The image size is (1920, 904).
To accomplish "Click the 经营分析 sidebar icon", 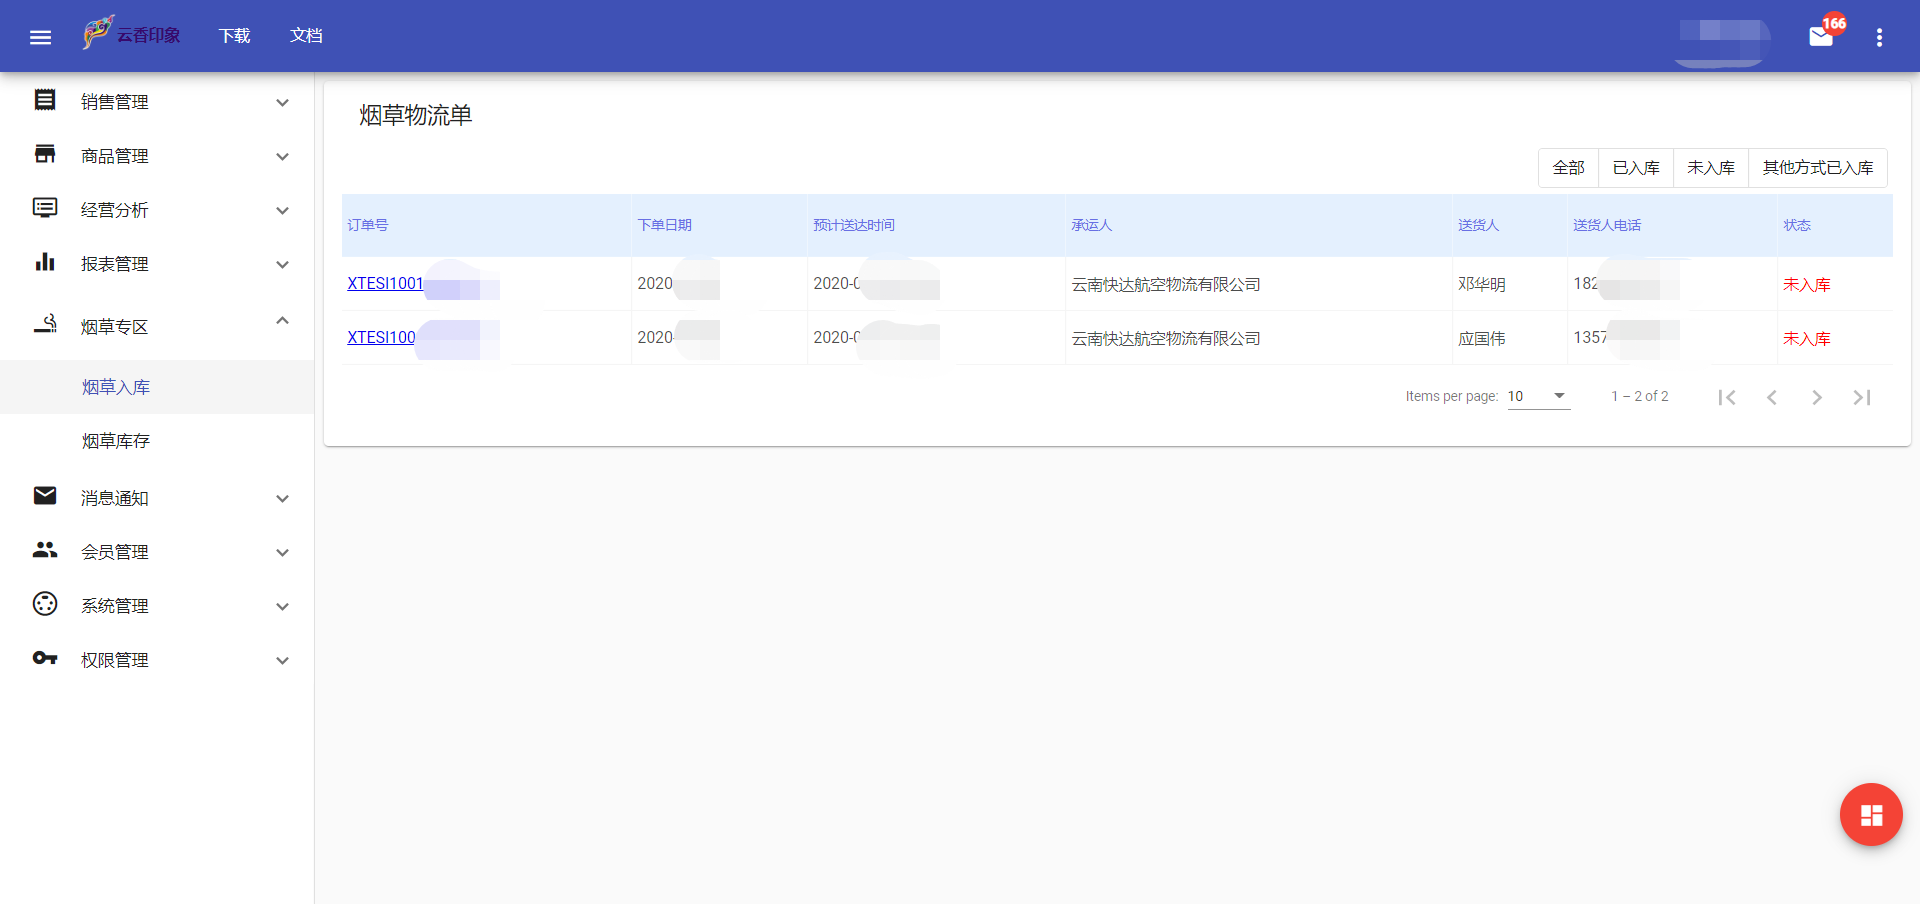I will (x=45, y=208).
